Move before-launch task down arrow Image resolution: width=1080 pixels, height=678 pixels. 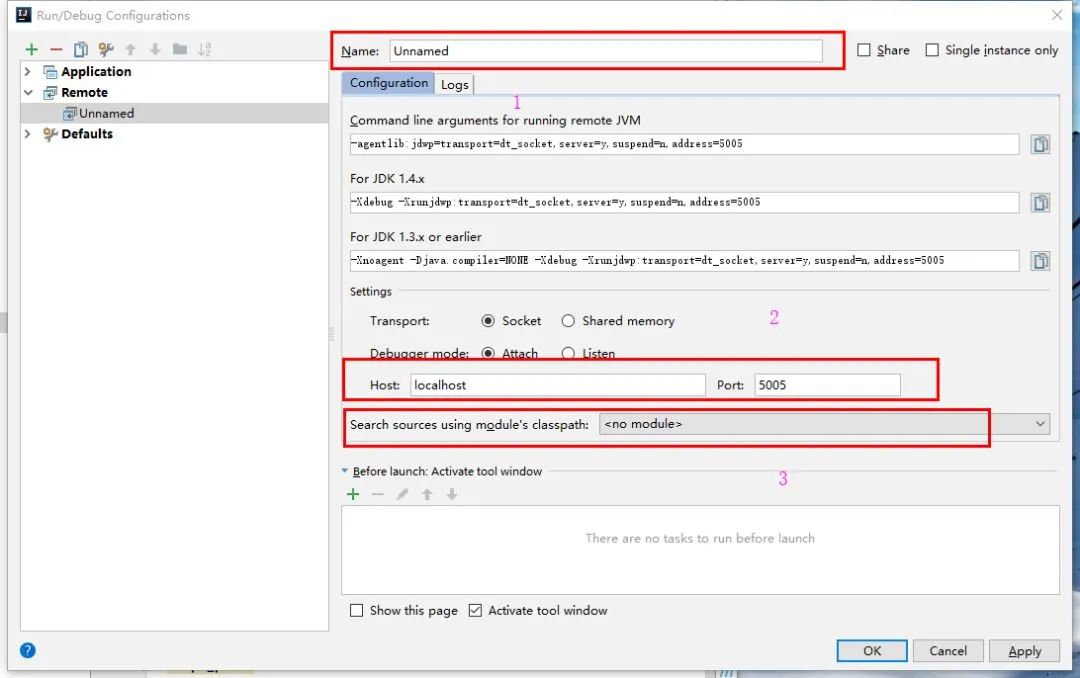[452, 494]
